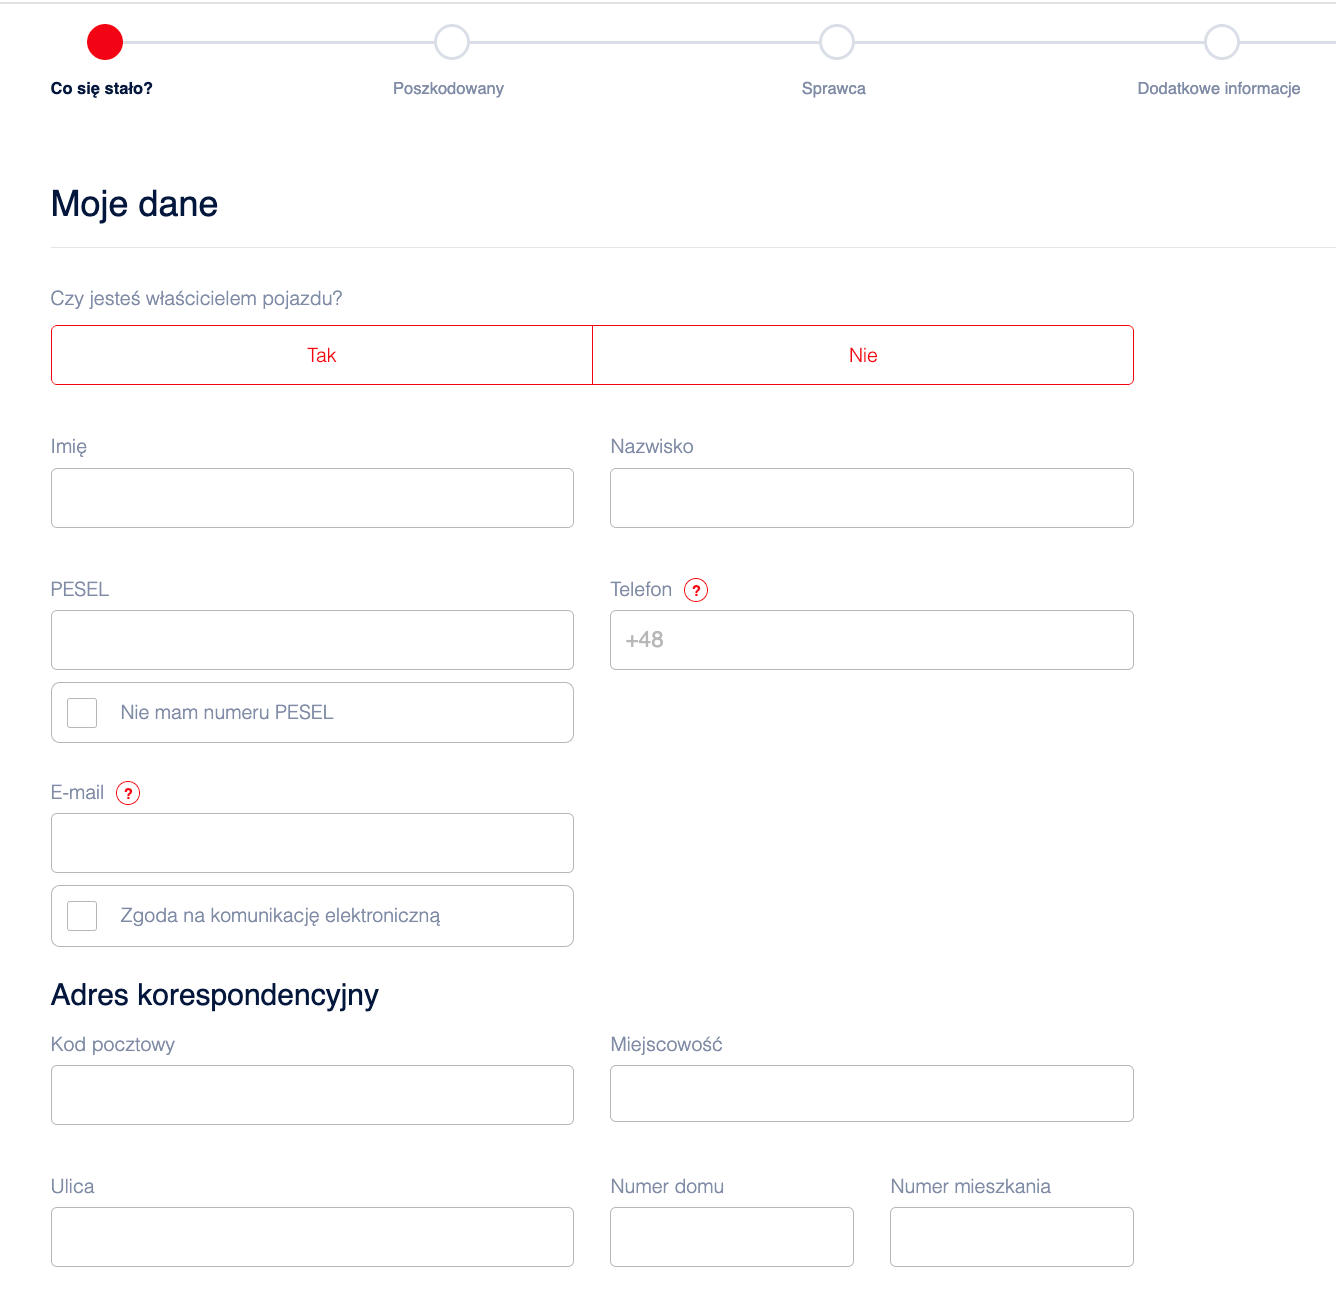Image resolution: width=1336 pixels, height=1316 pixels.
Task: Choose 'Nie' for vehicle owner question
Action: 863,355
